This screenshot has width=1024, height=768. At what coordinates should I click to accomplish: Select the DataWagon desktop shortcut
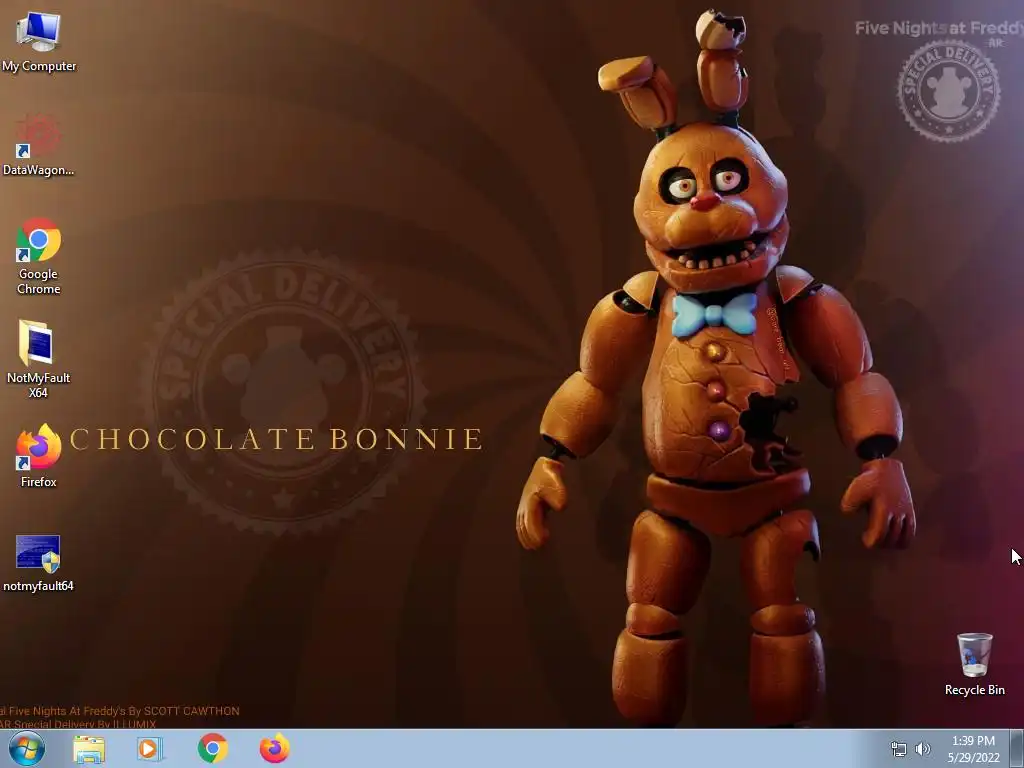pyautogui.click(x=39, y=145)
